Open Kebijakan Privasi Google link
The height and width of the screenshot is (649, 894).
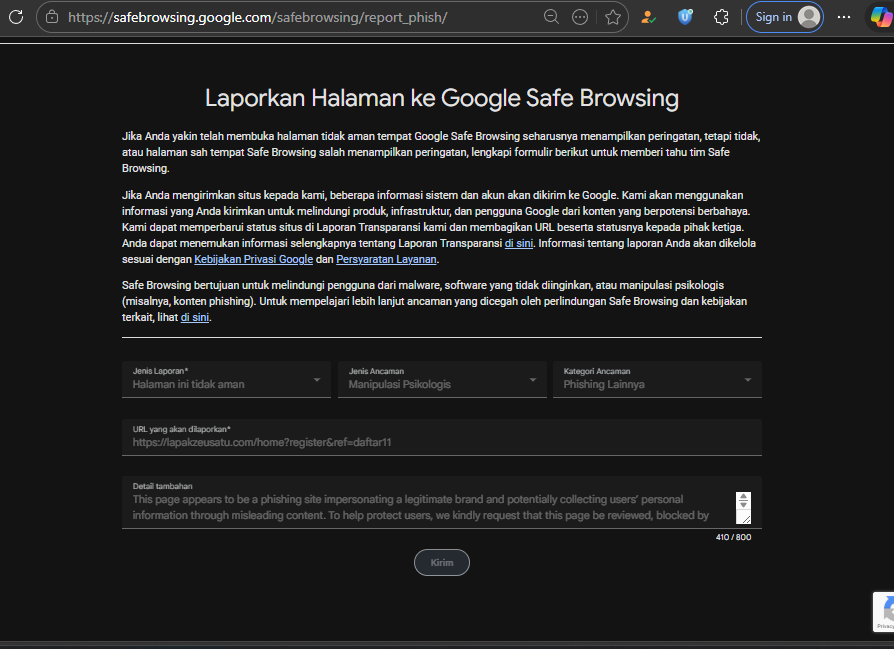pos(254,259)
